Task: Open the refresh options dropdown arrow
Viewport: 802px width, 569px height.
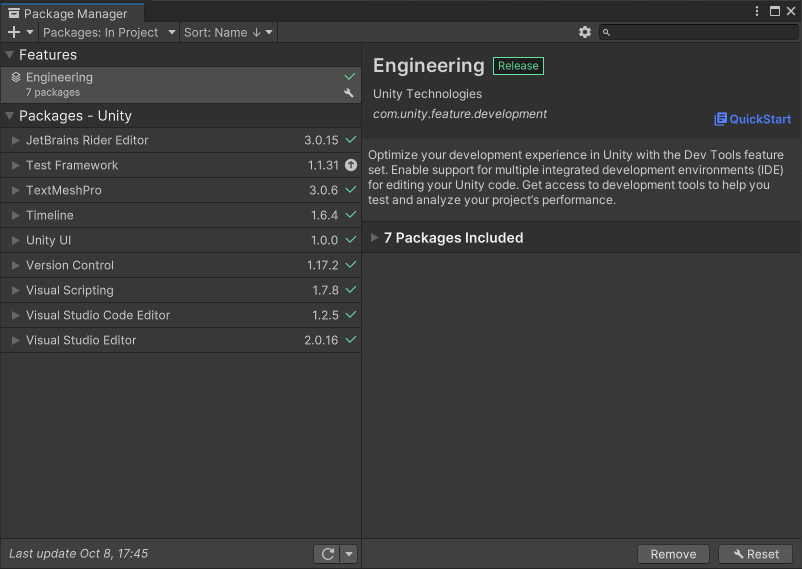Action: click(349, 554)
